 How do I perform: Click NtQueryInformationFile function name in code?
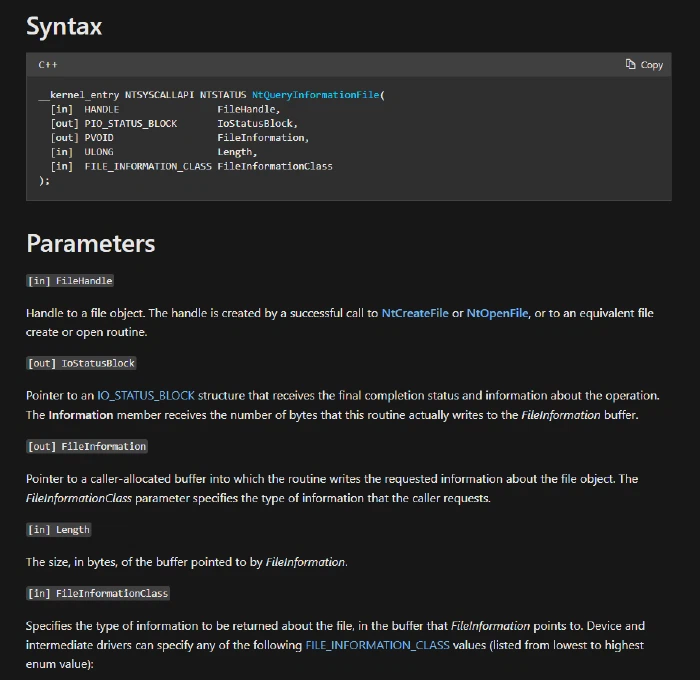click(316, 95)
